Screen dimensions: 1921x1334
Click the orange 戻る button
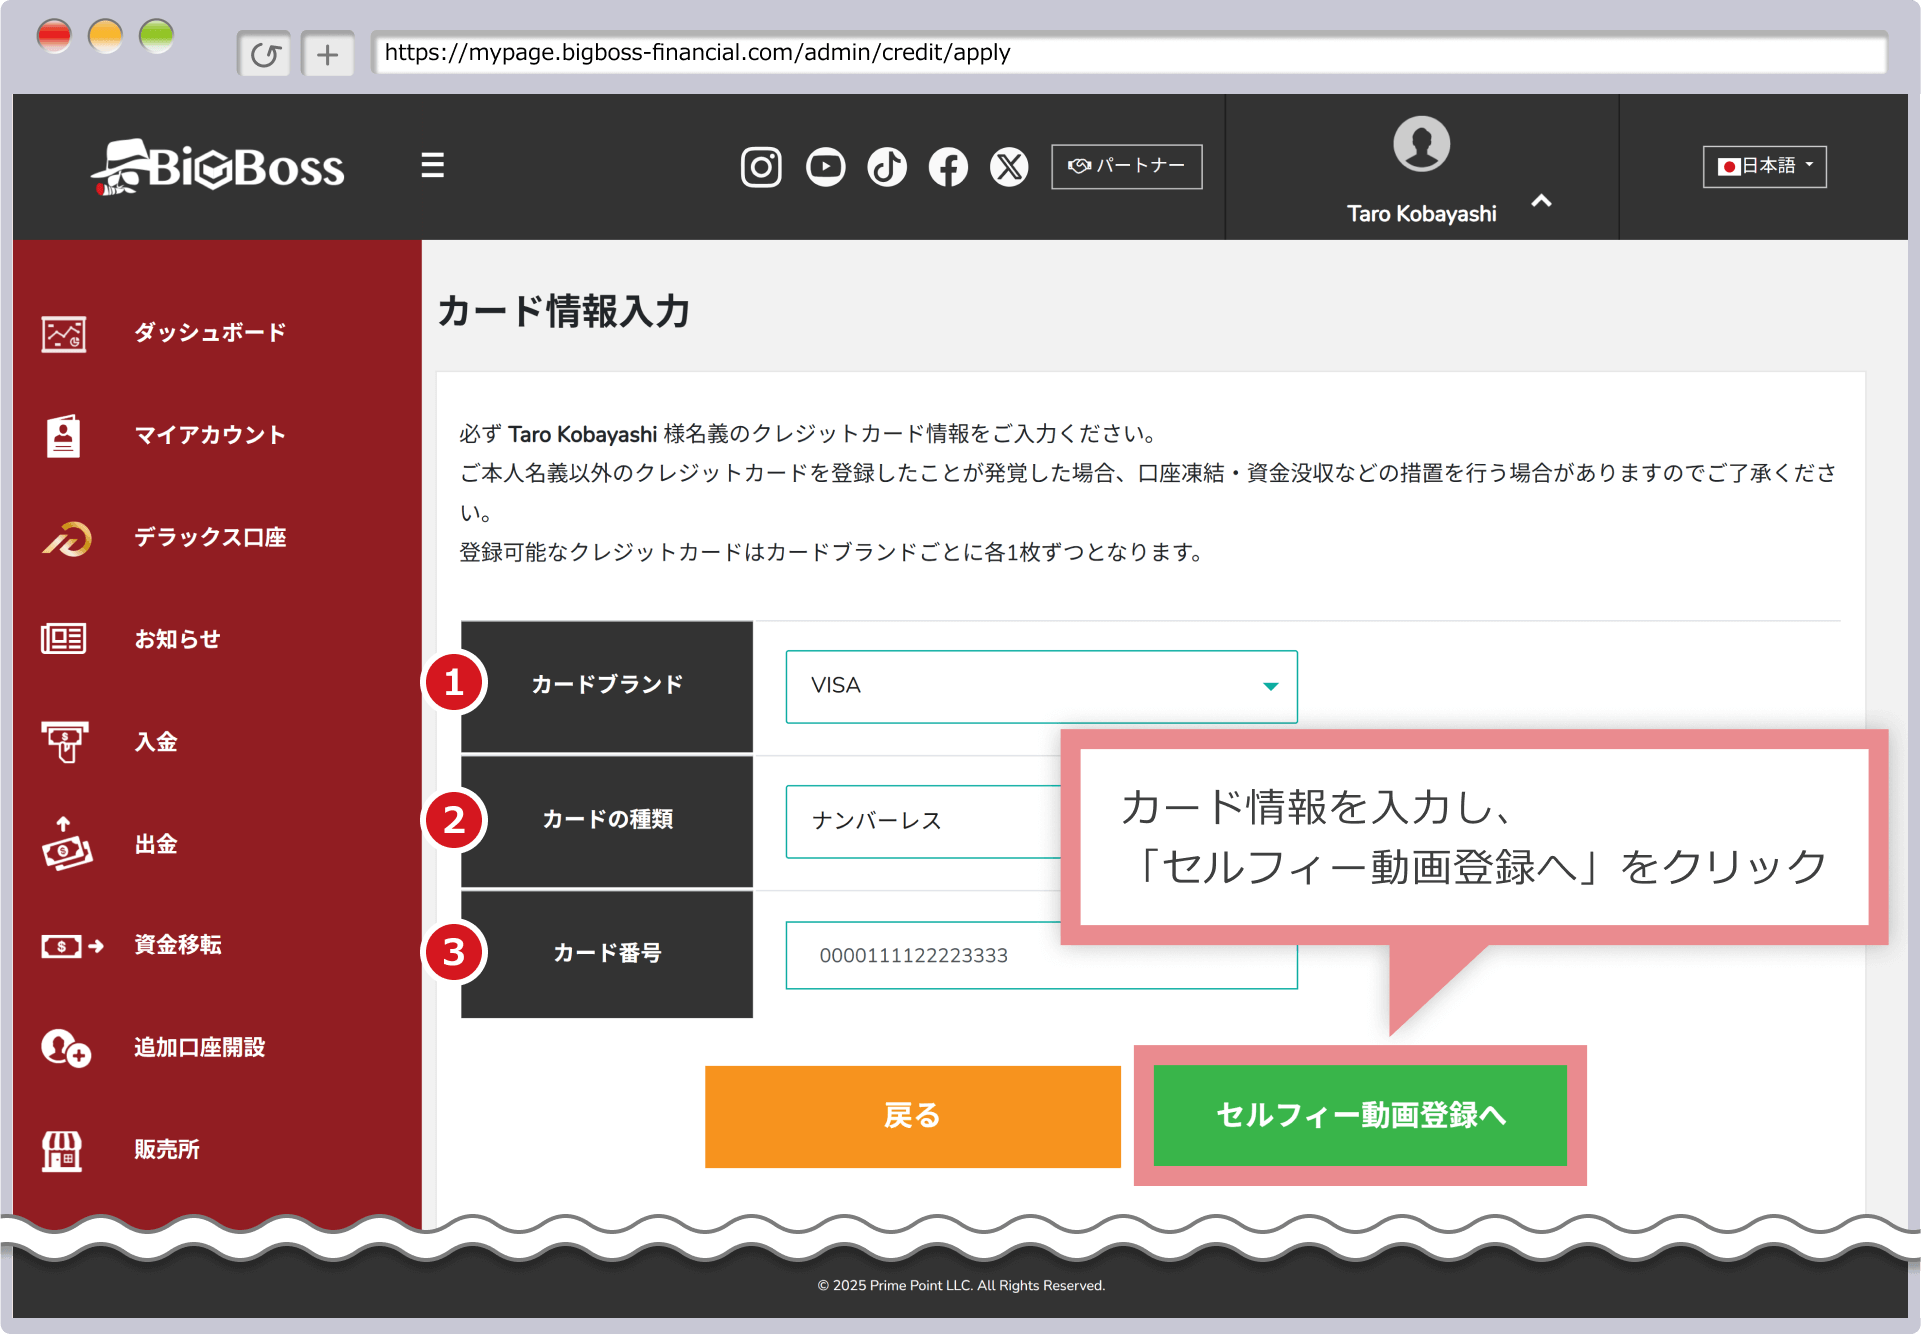912,1116
